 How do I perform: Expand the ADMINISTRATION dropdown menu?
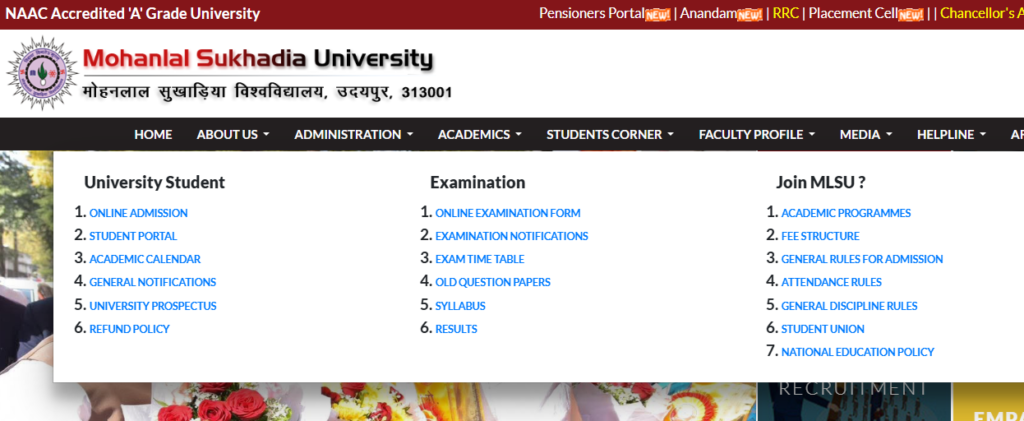tap(353, 134)
